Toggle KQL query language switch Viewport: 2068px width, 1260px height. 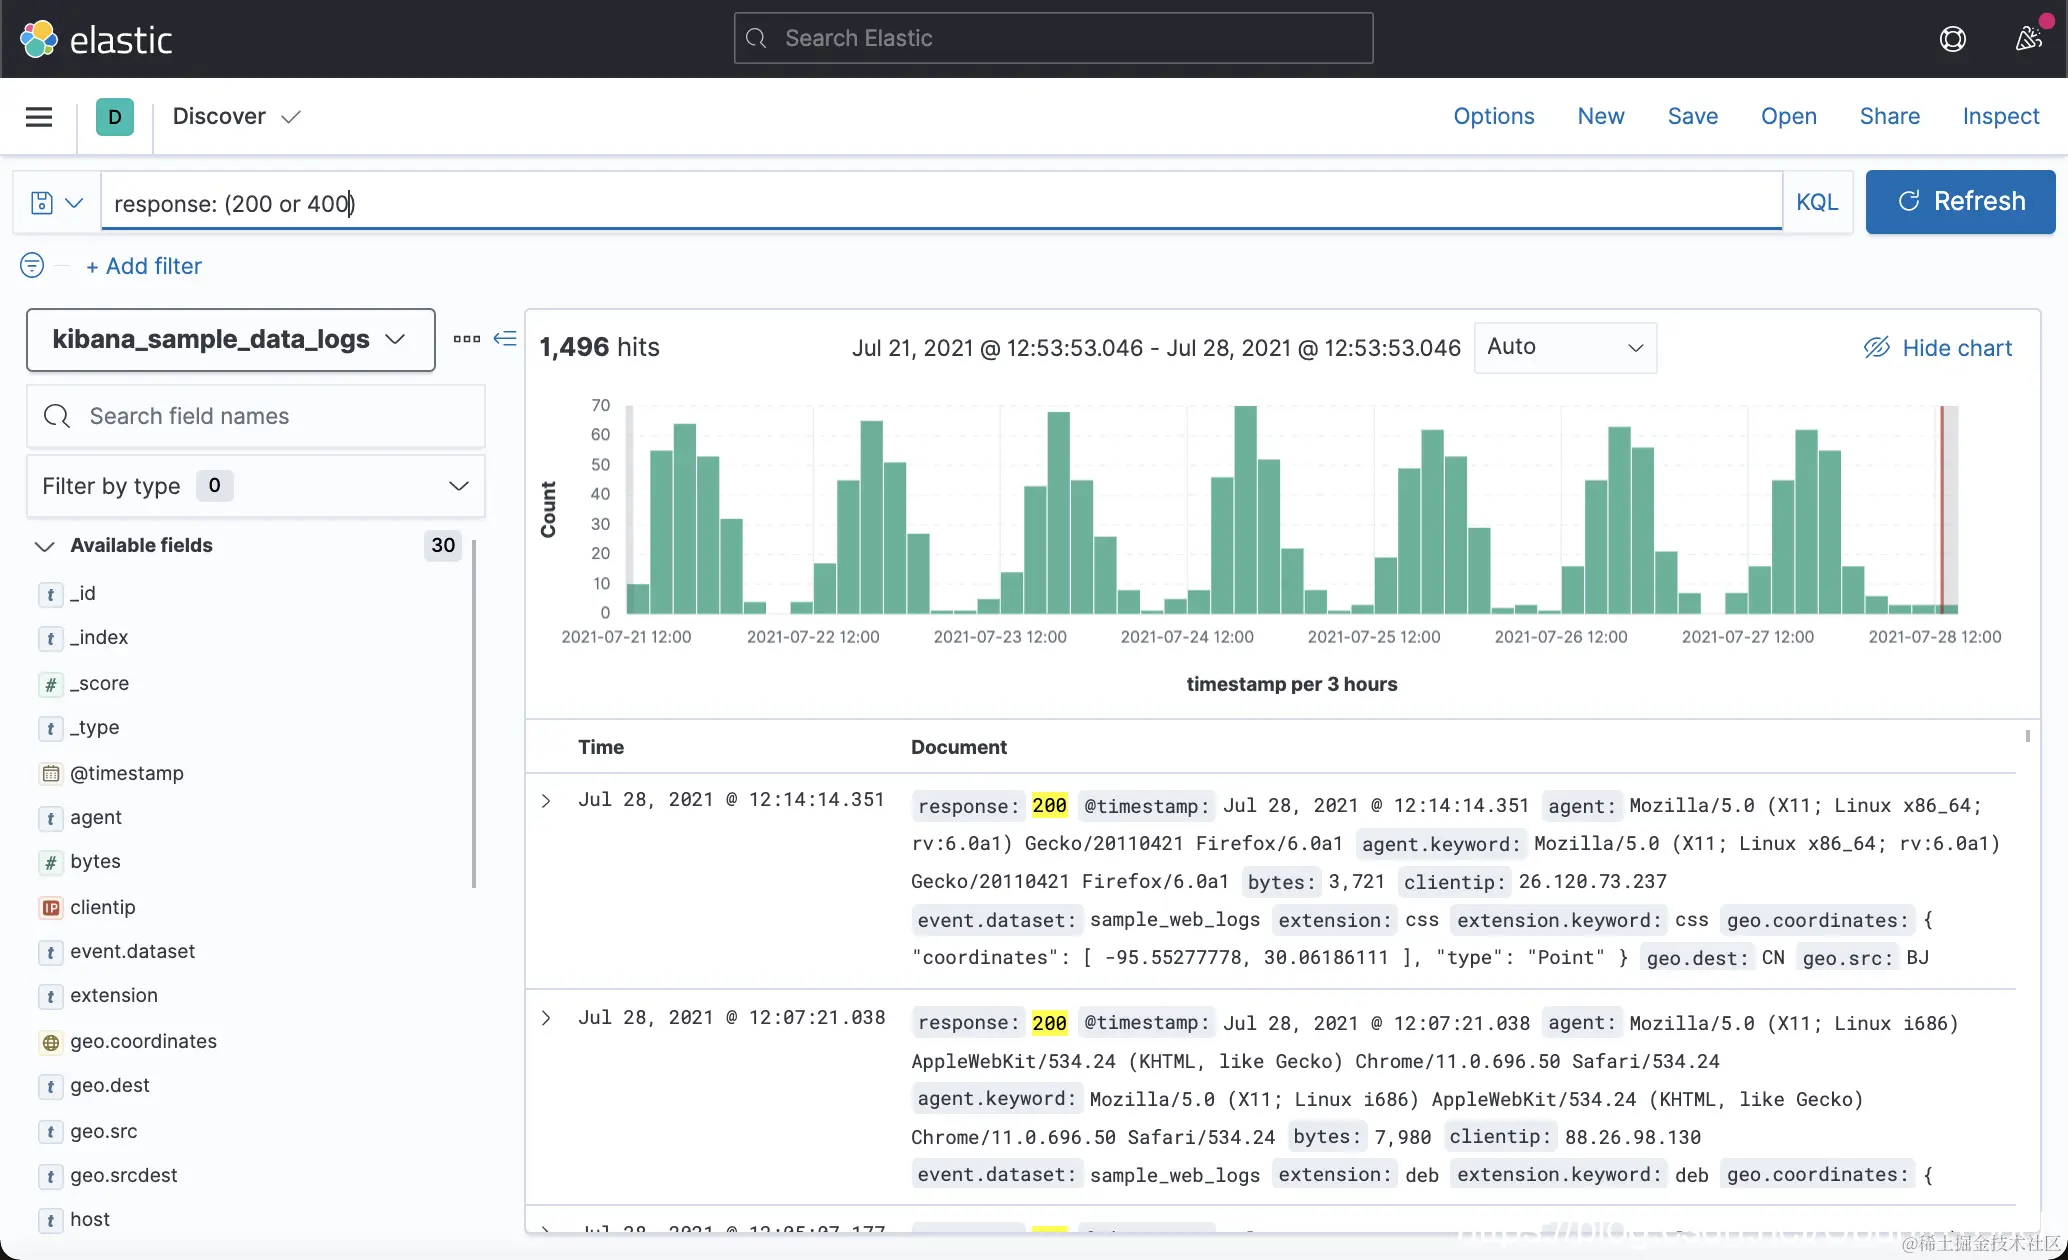pyautogui.click(x=1817, y=202)
